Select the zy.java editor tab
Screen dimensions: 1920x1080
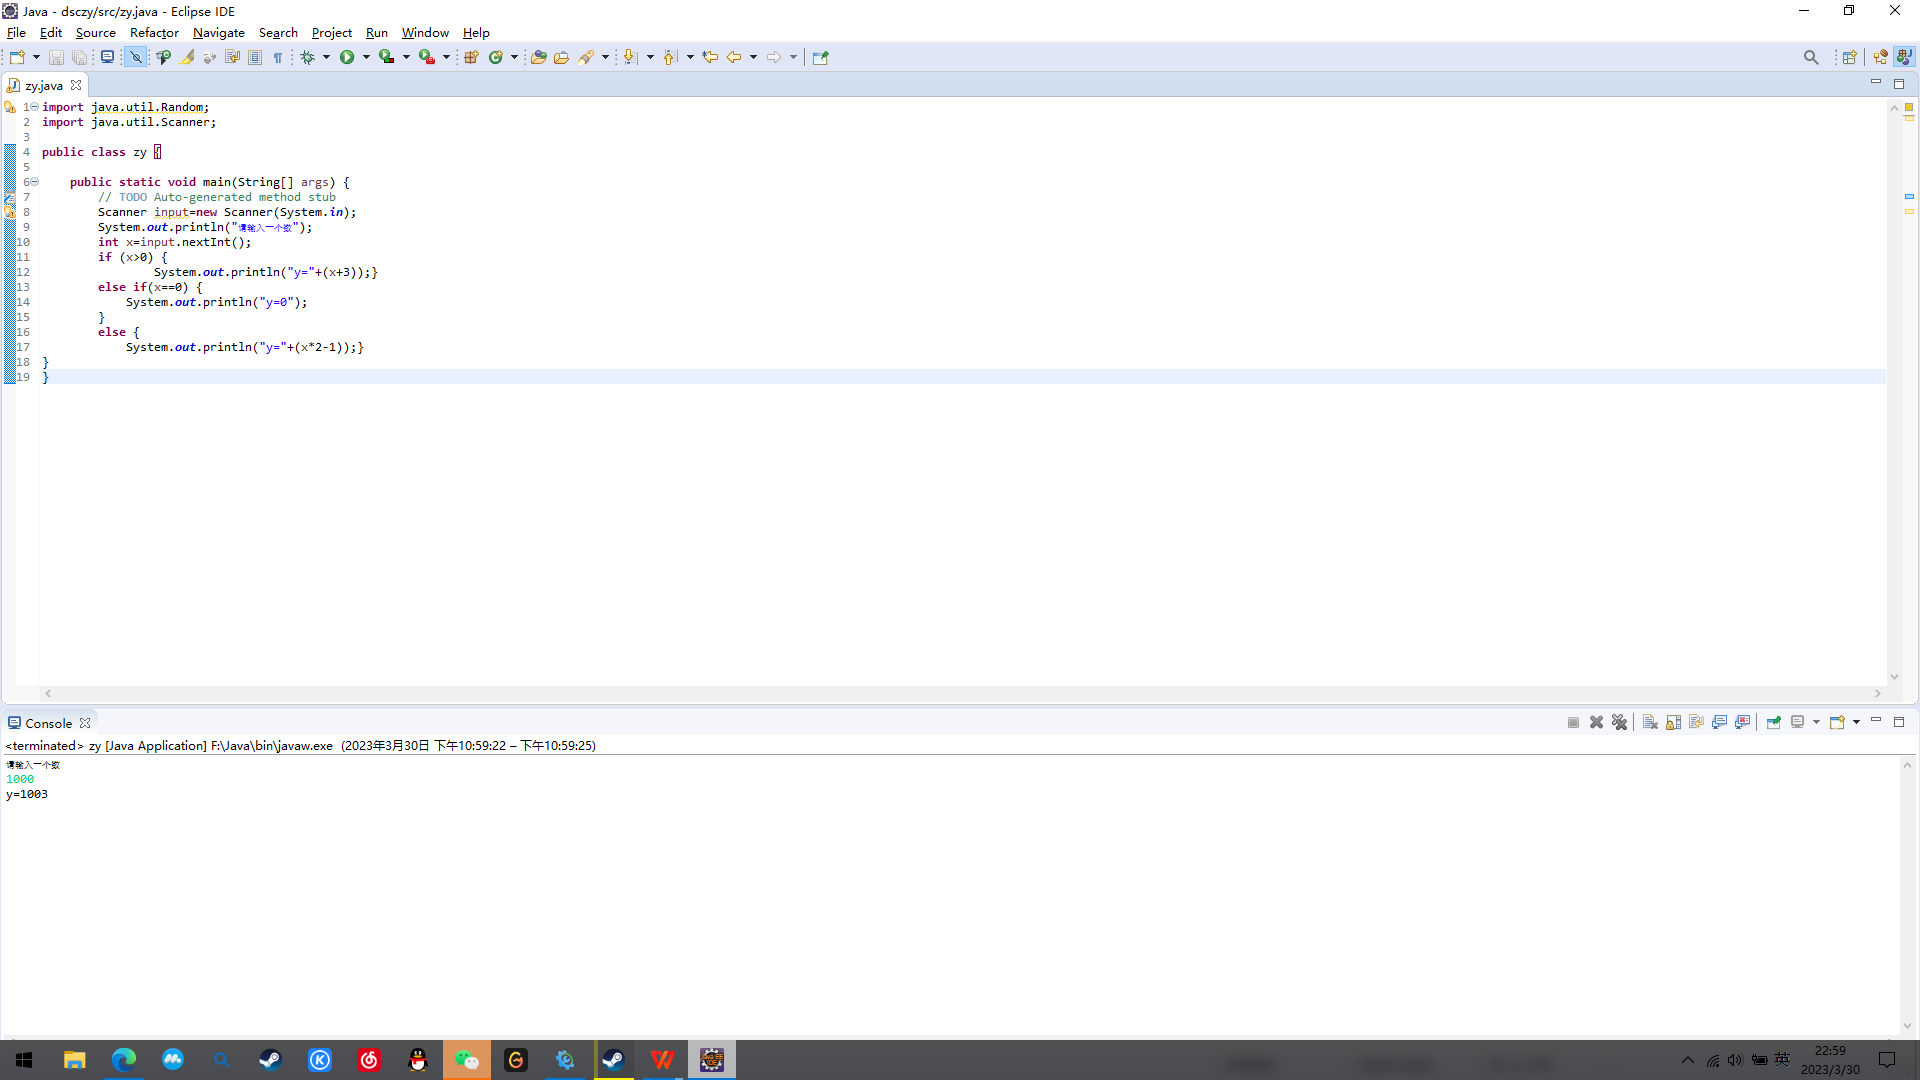[44, 85]
